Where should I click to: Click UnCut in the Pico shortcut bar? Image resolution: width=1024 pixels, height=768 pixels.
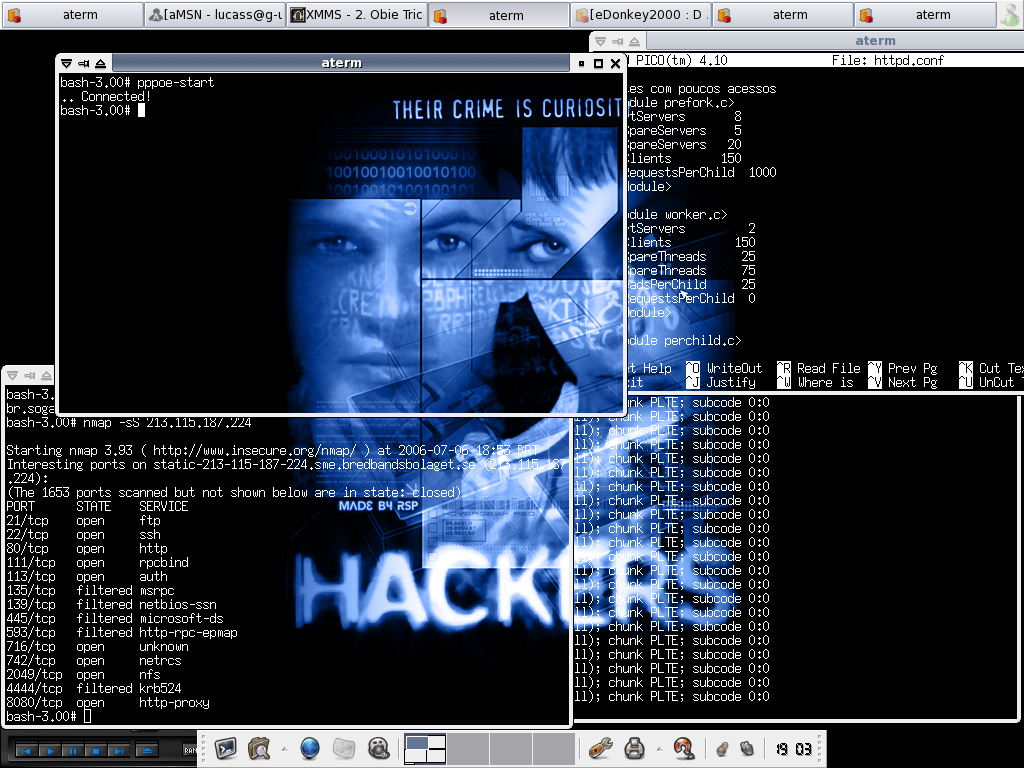click(x=987, y=383)
